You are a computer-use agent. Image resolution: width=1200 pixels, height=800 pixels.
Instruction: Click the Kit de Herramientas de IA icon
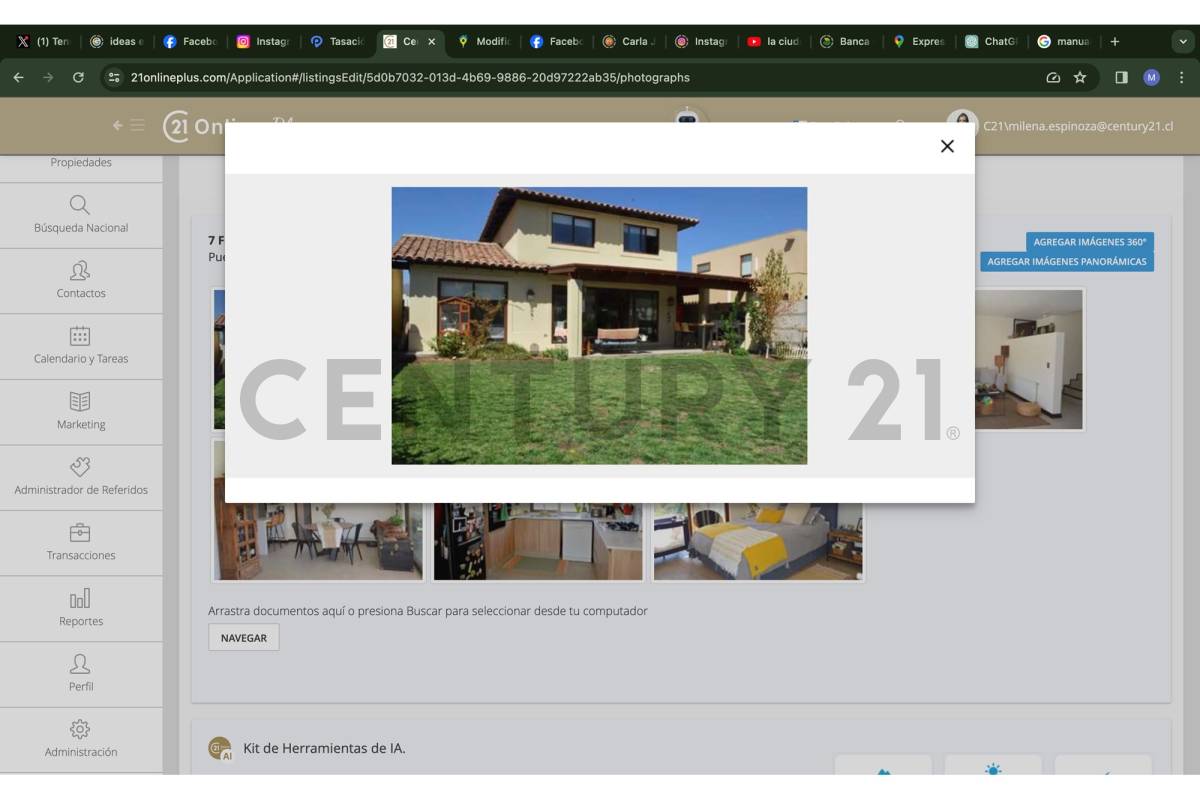click(x=219, y=748)
